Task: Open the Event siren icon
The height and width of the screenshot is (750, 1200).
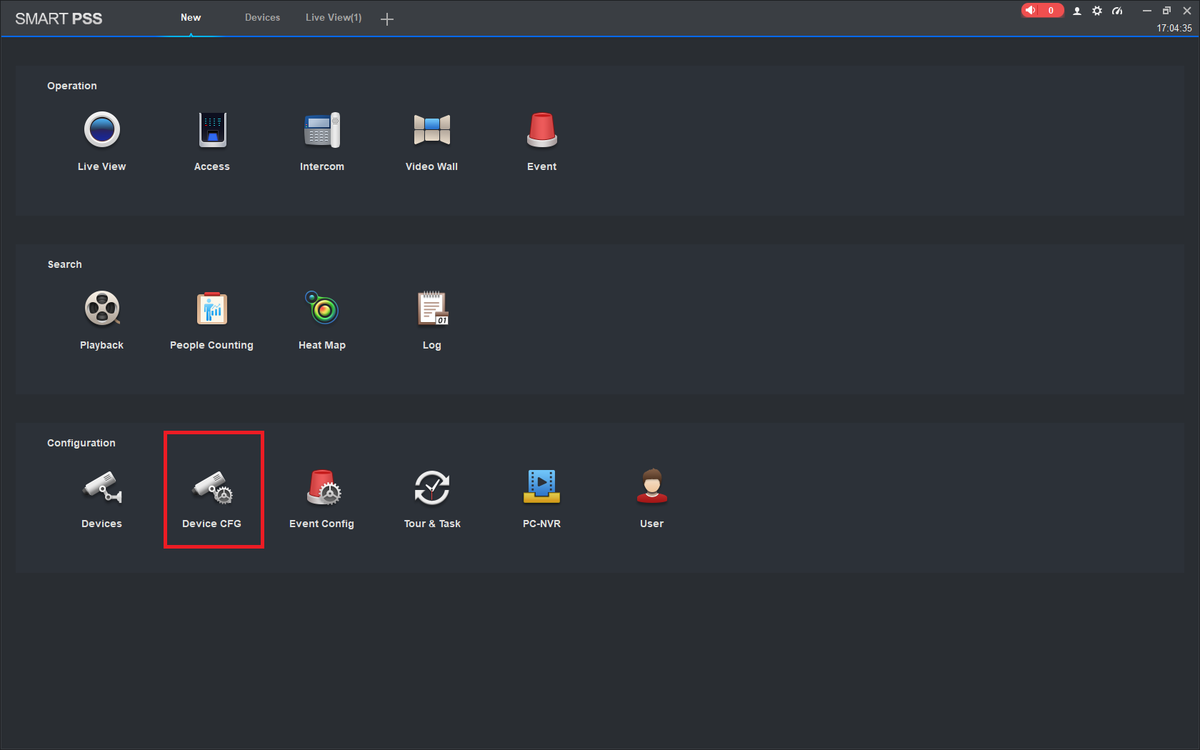Action: click(542, 131)
